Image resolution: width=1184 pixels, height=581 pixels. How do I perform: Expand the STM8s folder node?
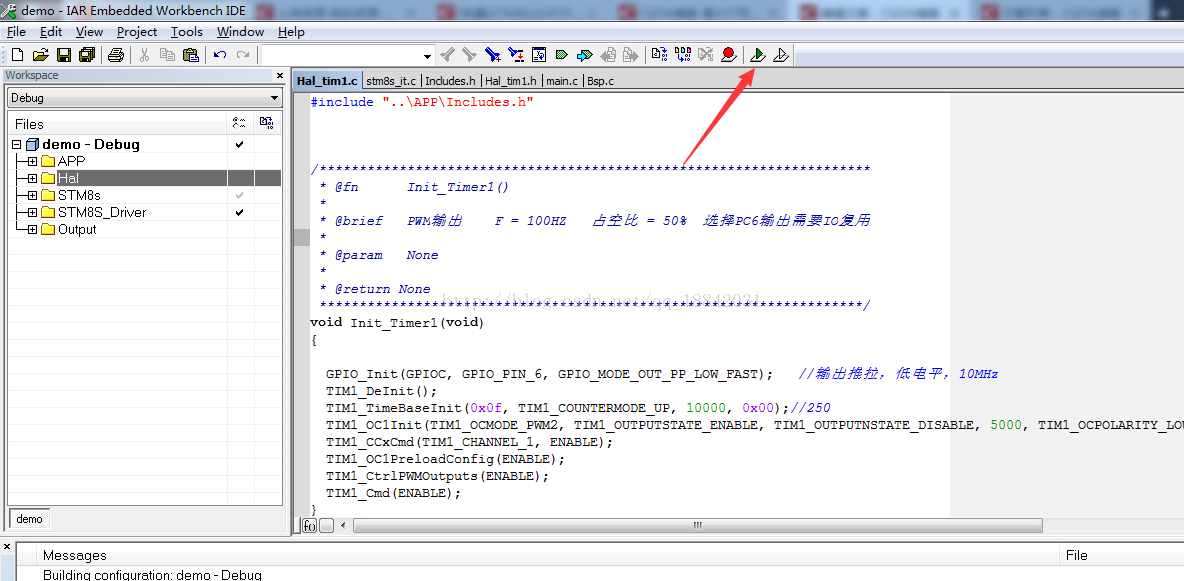(x=32, y=196)
